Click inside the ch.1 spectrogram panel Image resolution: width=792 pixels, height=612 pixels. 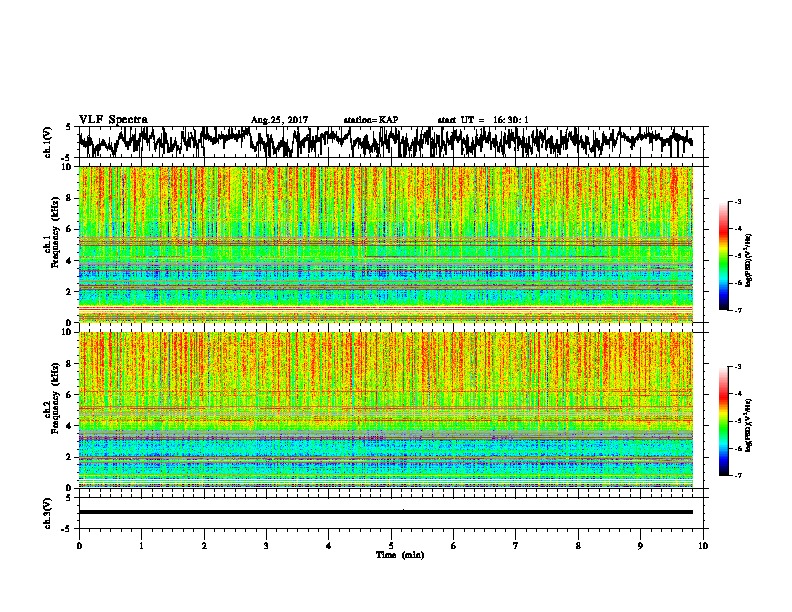[385, 244]
